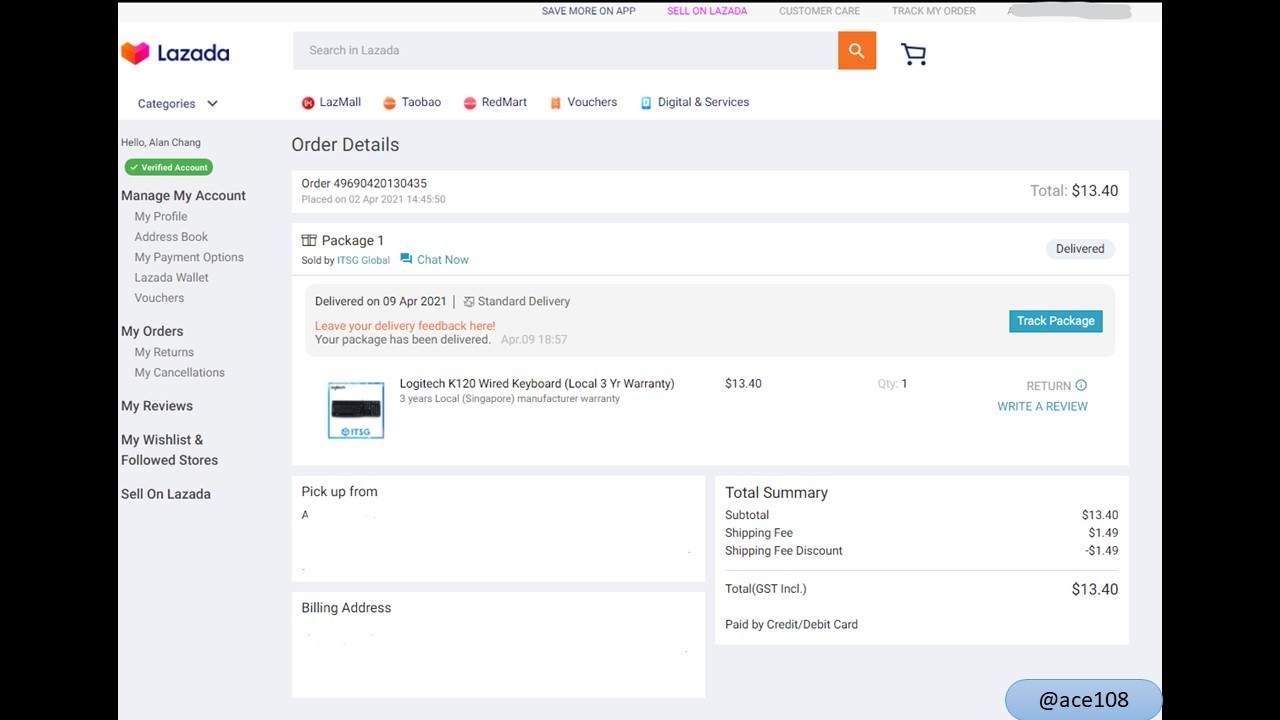The height and width of the screenshot is (720, 1280).
Task: Open My Returns
Action: tap(164, 352)
